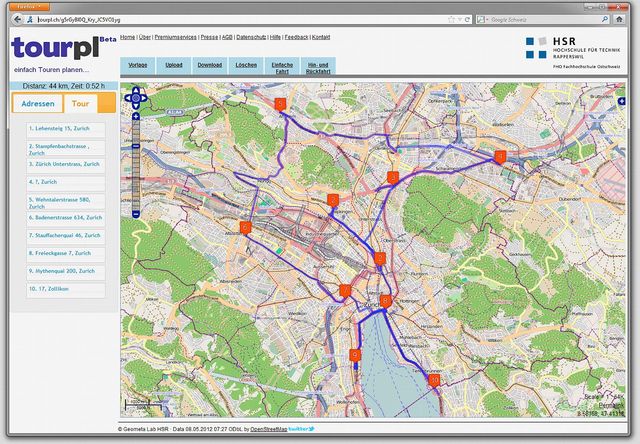640x444 pixels.
Task: Click route marker 4 on the map
Action: pos(500,155)
